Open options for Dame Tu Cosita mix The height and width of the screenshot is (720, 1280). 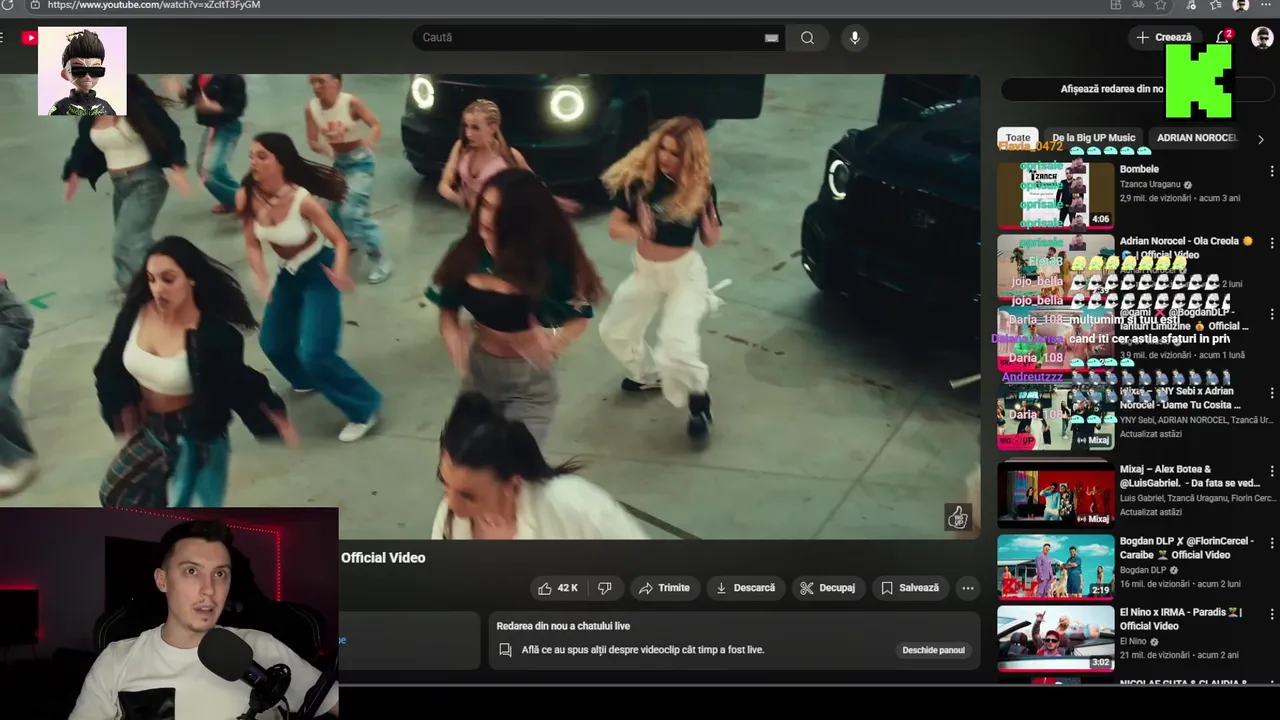point(1271,393)
